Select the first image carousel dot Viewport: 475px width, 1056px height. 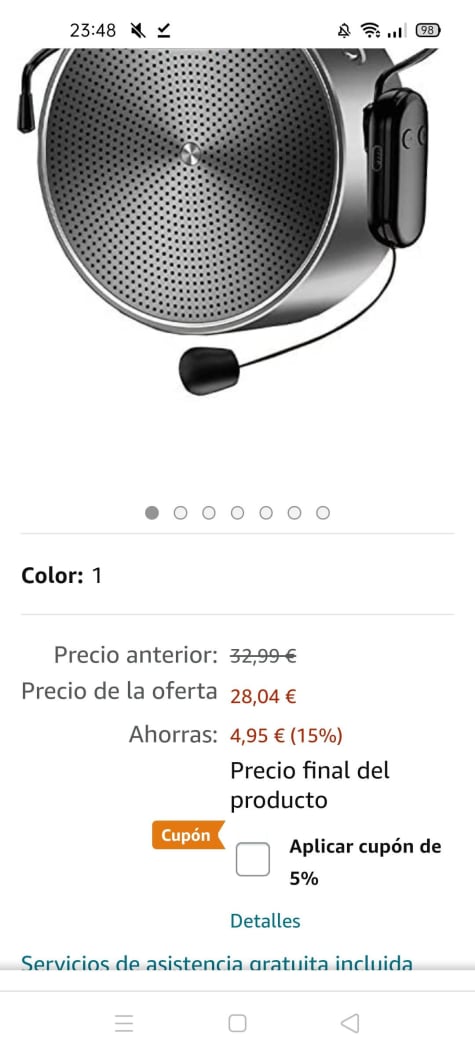coord(152,513)
